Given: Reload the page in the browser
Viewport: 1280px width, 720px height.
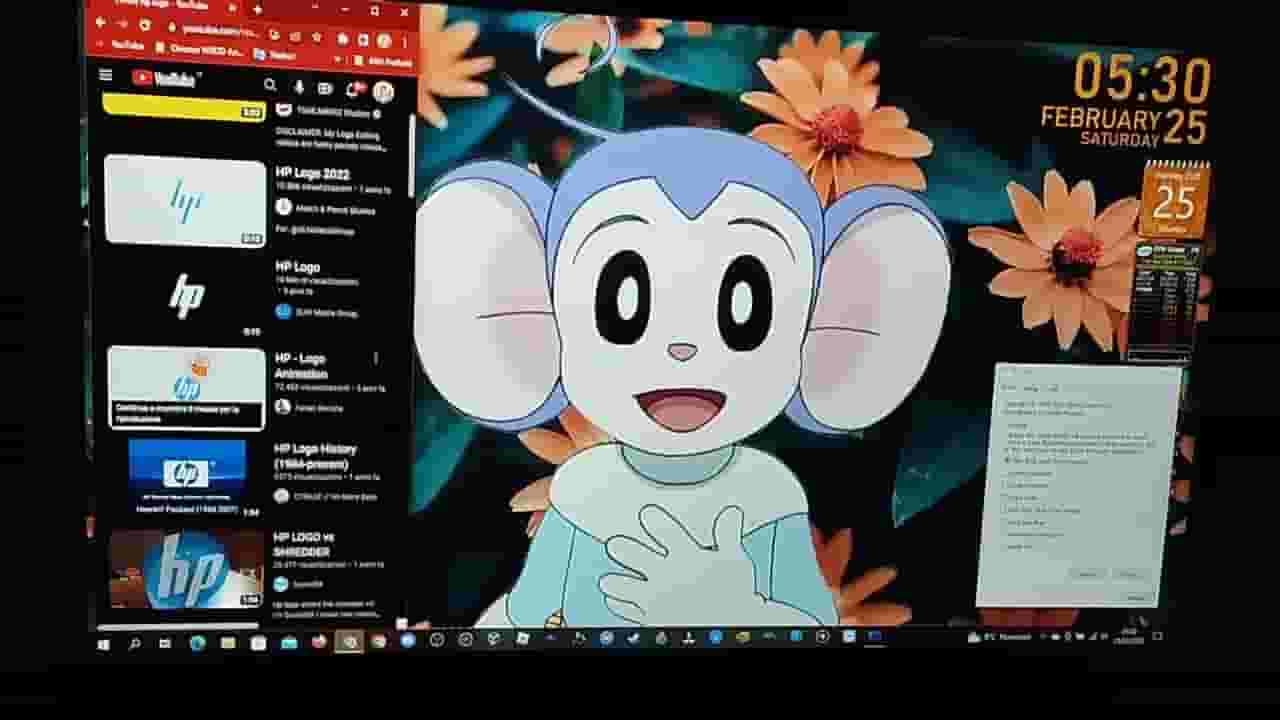Looking at the screenshot, I should coord(145,24).
